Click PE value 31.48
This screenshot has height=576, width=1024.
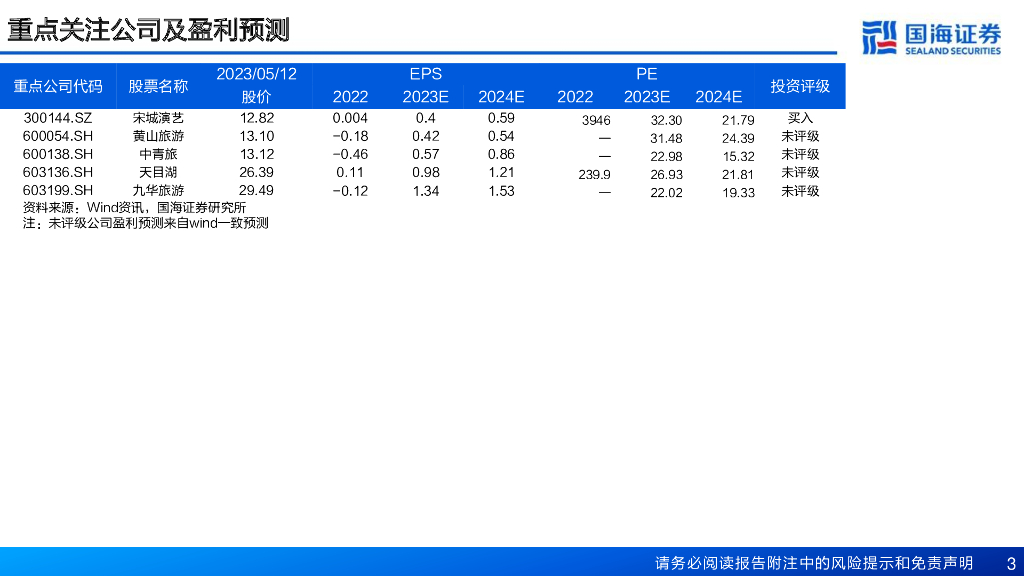pos(666,139)
